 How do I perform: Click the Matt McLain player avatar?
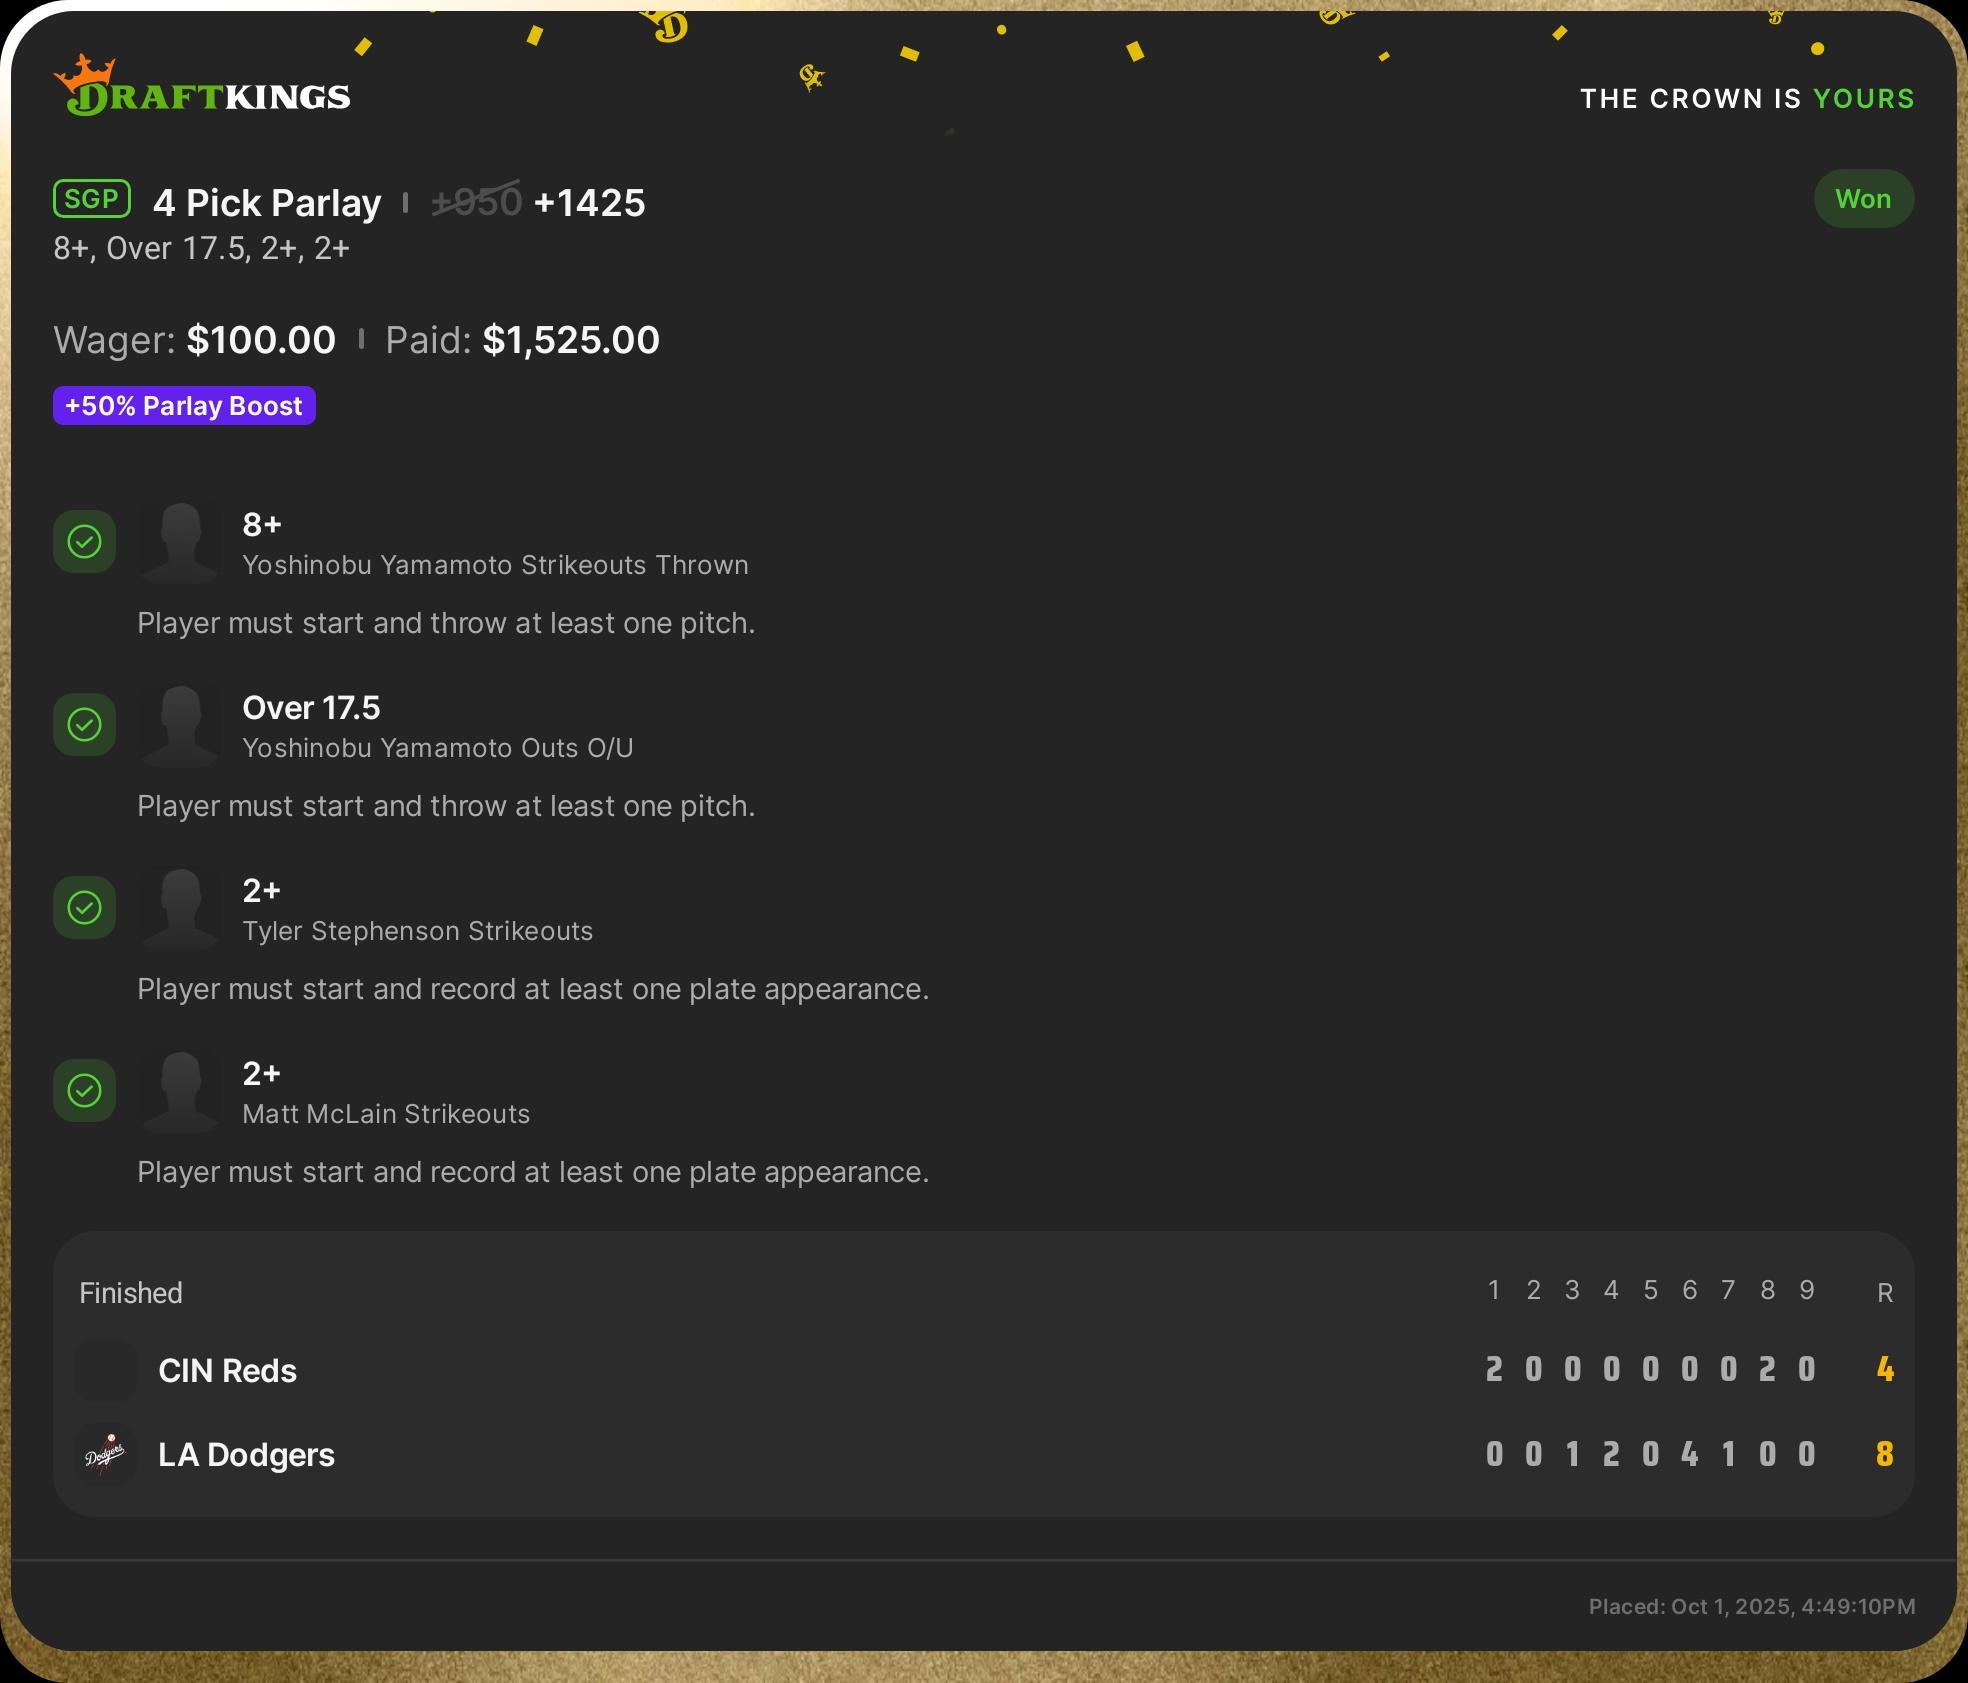(x=180, y=1091)
